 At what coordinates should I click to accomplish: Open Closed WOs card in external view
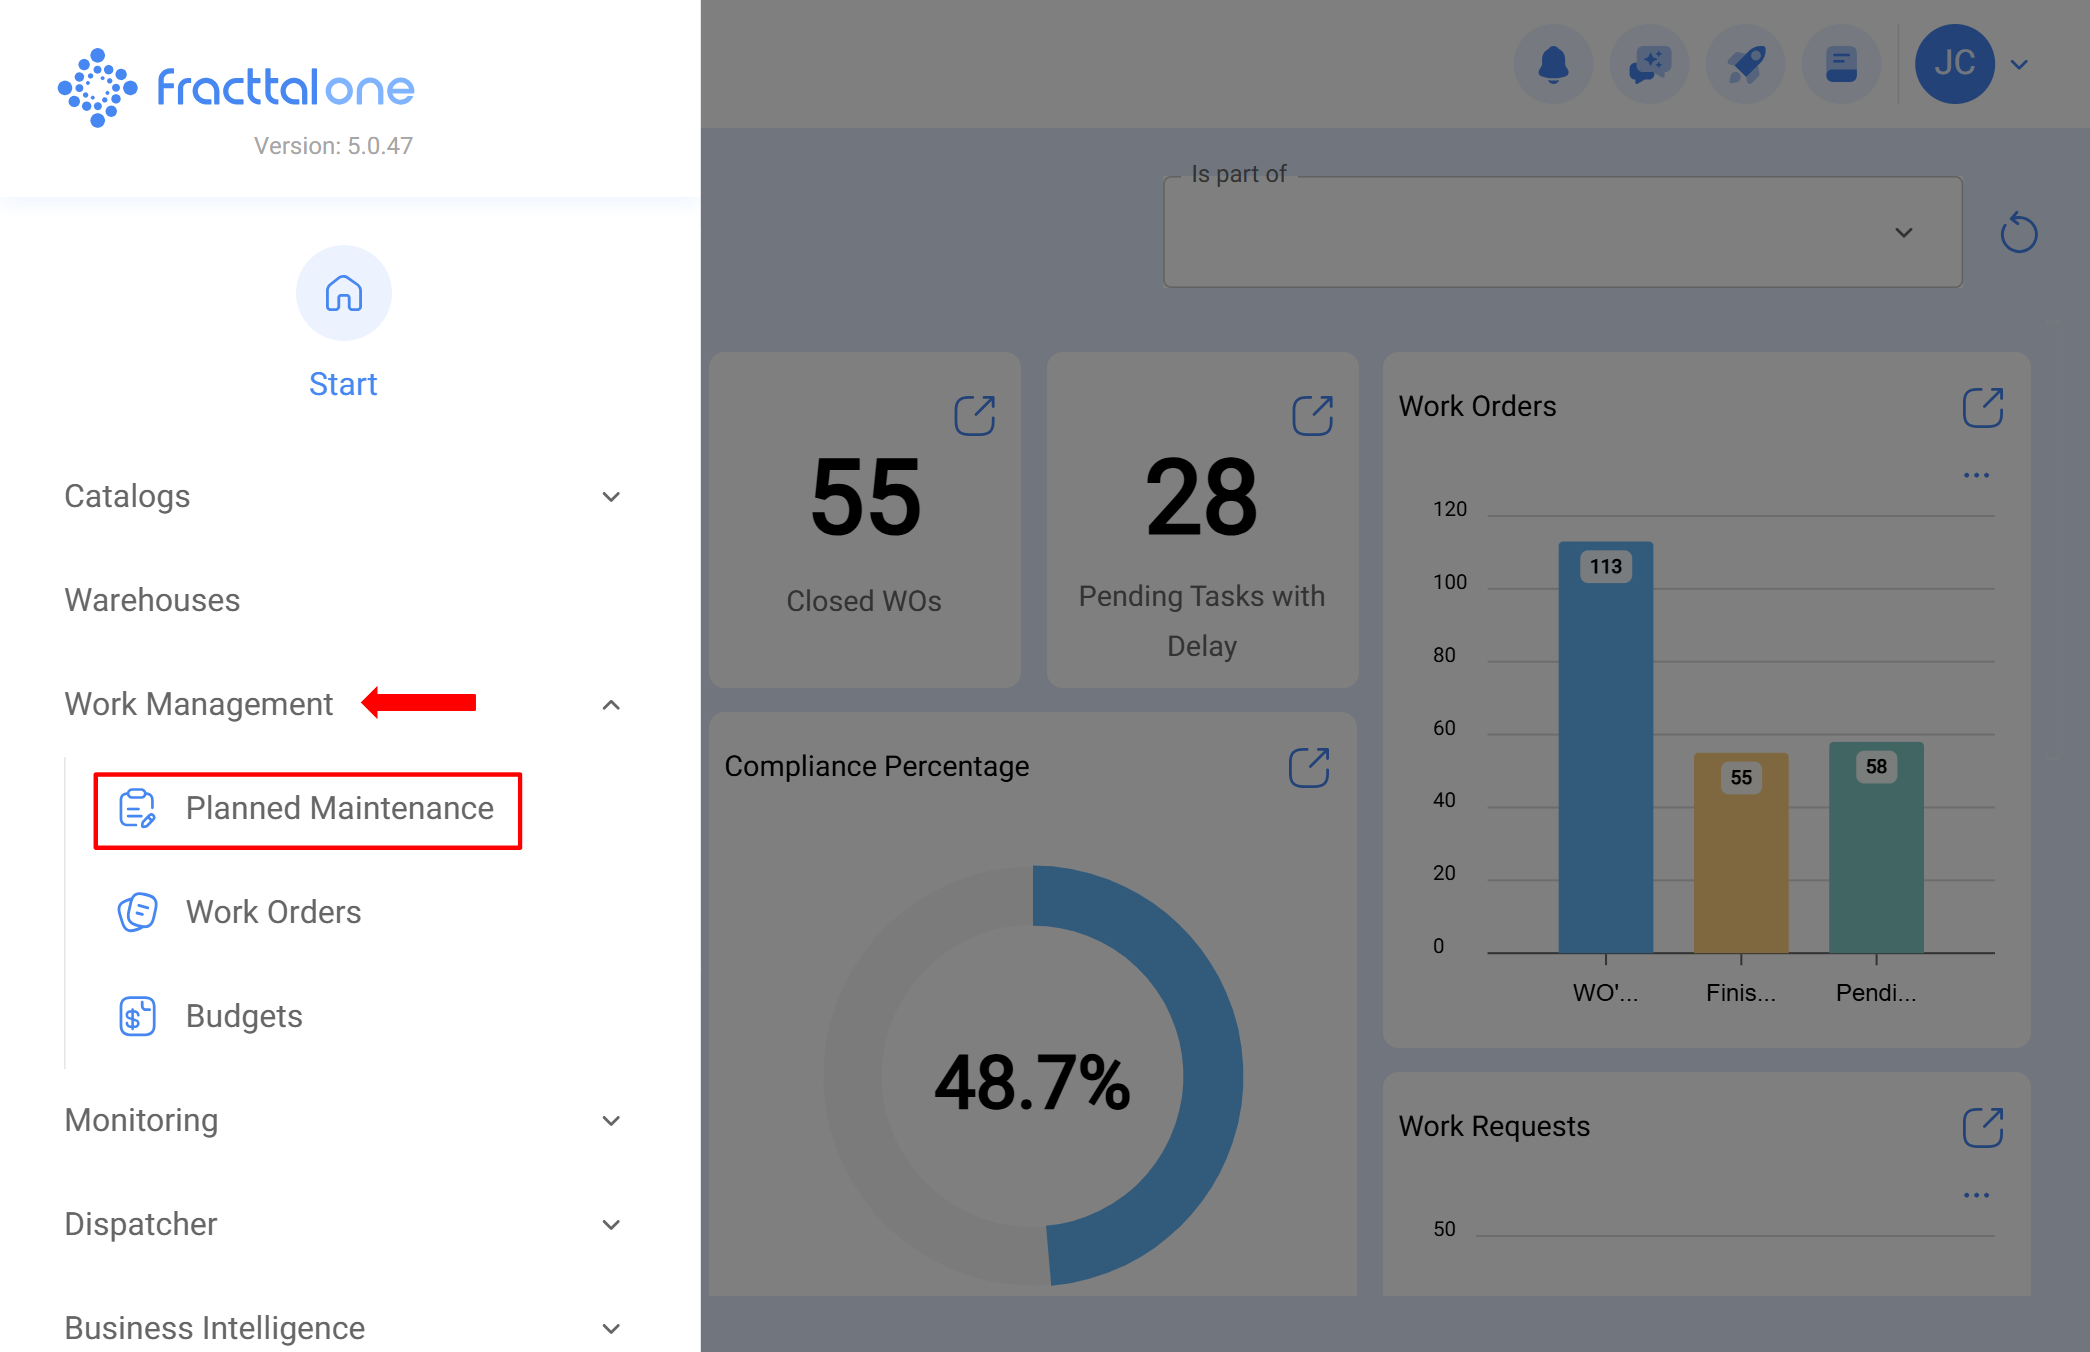click(x=977, y=413)
